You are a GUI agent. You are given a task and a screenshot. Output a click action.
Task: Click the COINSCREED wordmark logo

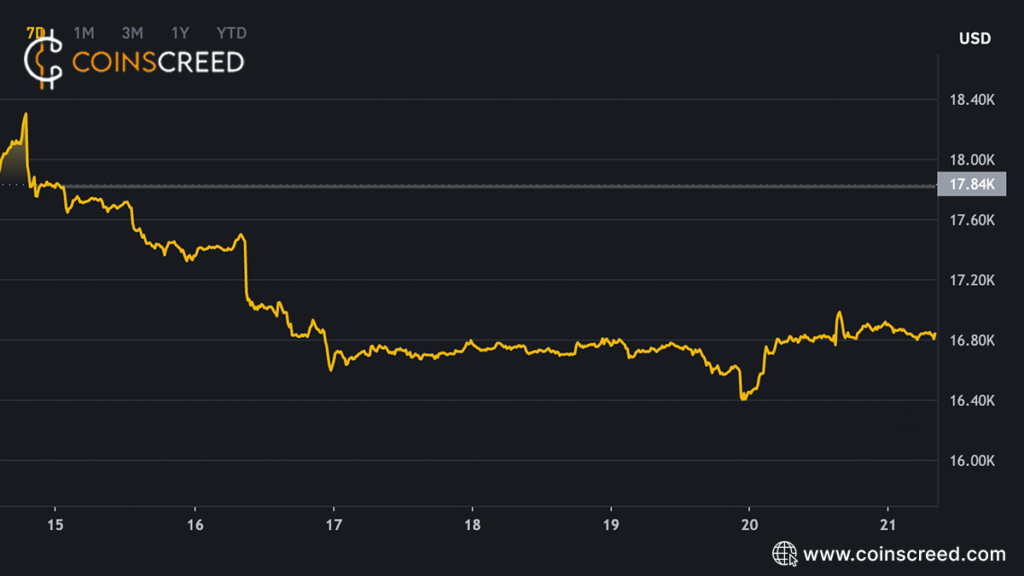click(160, 62)
